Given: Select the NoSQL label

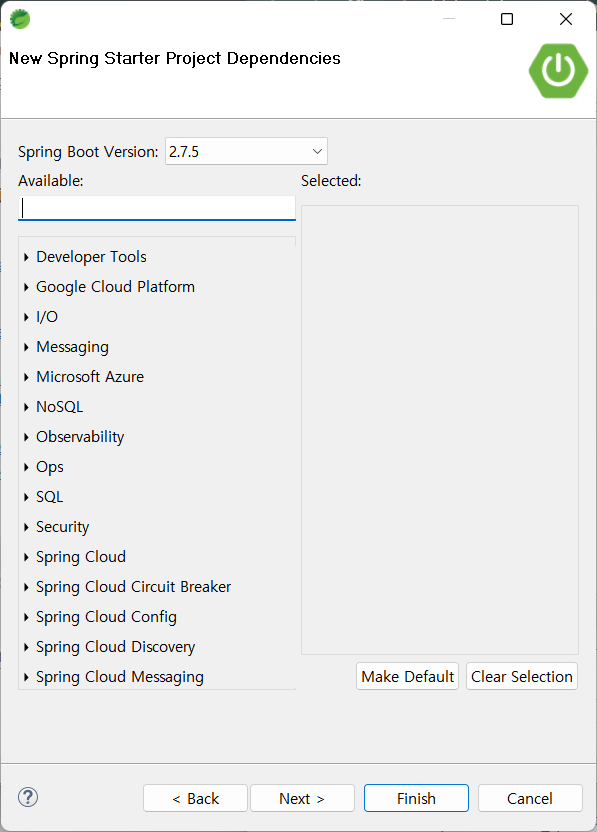Looking at the screenshot, I should 59,407.
